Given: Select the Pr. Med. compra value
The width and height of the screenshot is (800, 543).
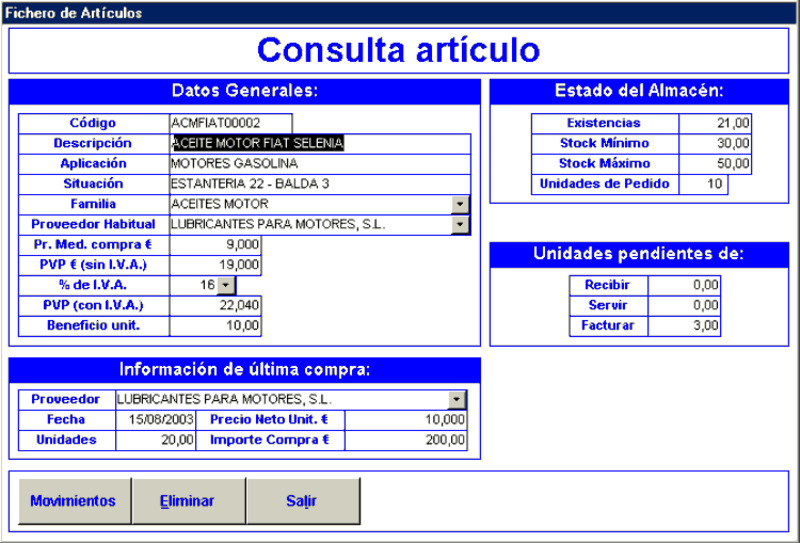Looking at the screenshot, I should coord(216,244).
